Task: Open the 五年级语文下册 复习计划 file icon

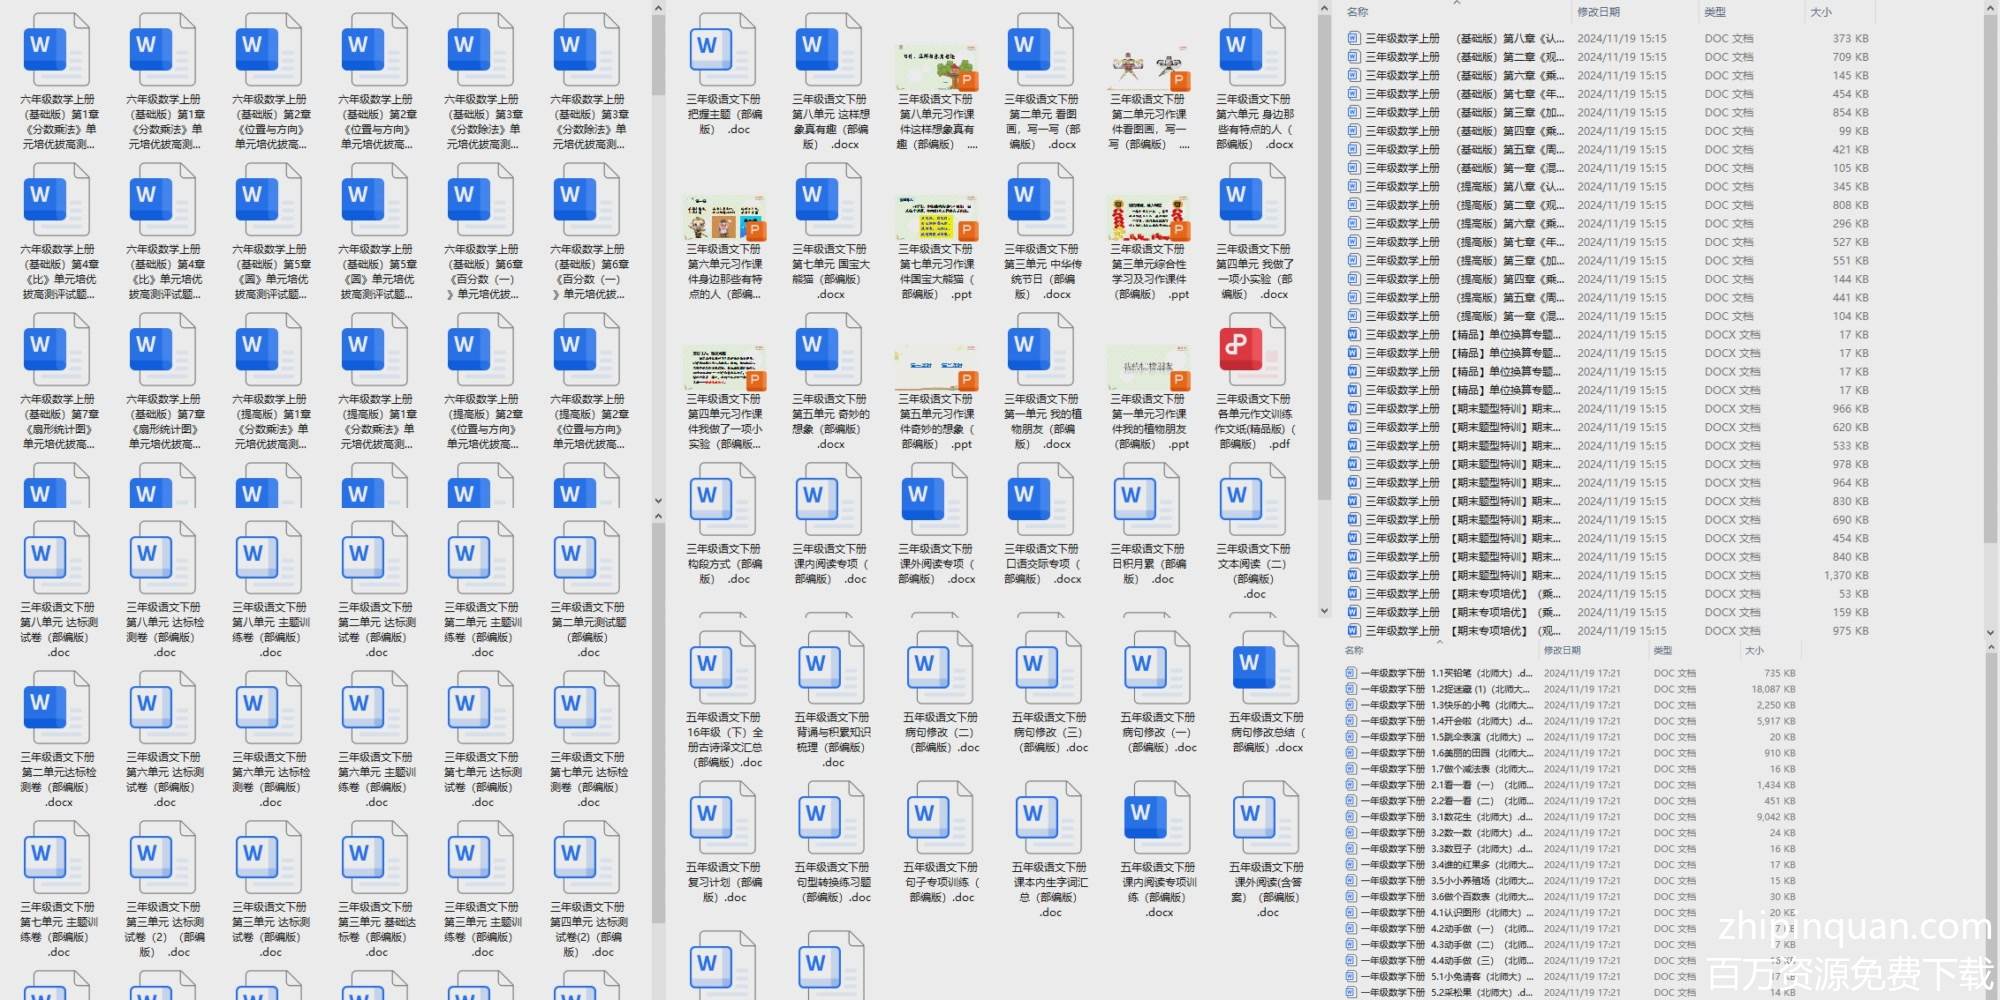Action: point(723,818)
